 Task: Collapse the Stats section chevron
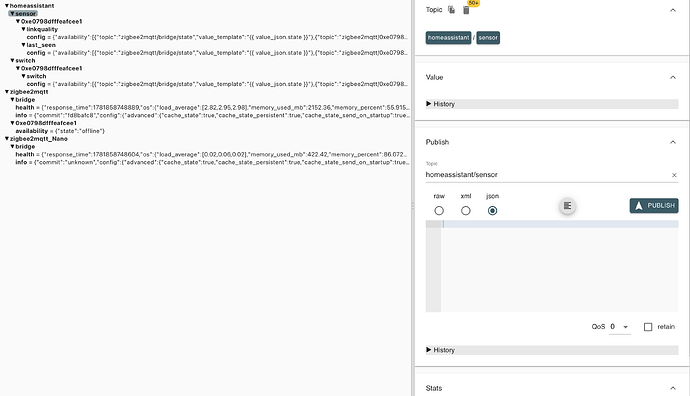pos(672,388)
